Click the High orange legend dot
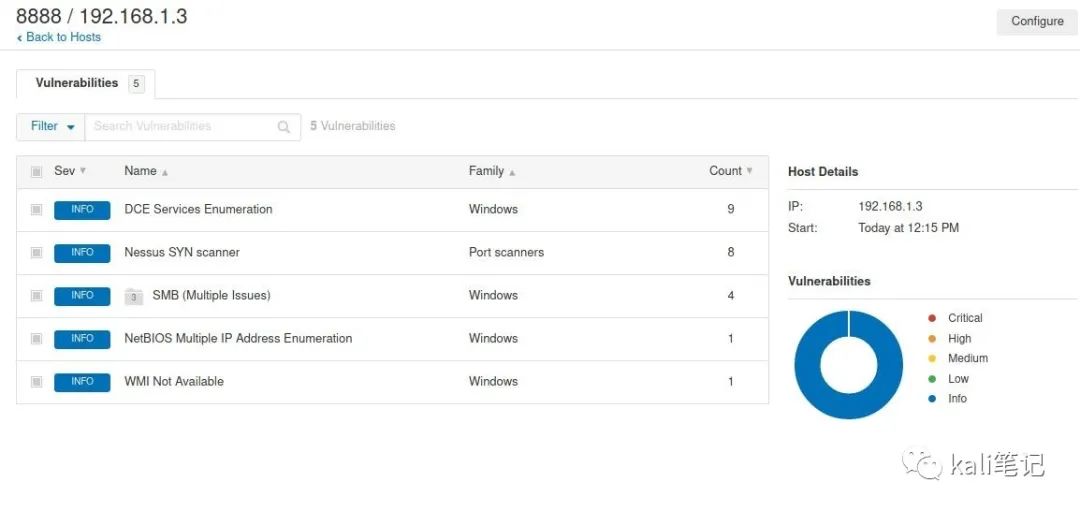 [x=932, y=339]
